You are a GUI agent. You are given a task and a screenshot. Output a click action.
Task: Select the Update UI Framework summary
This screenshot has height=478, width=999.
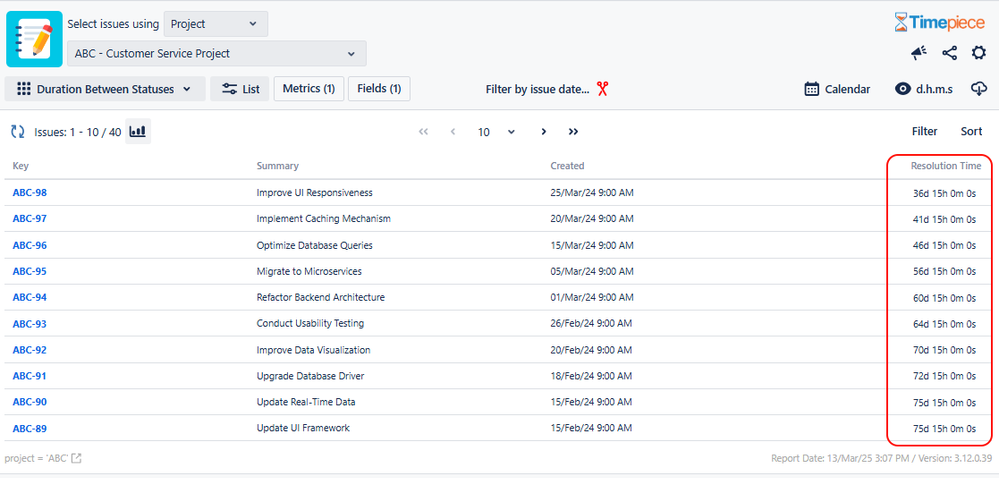point(303,428)
